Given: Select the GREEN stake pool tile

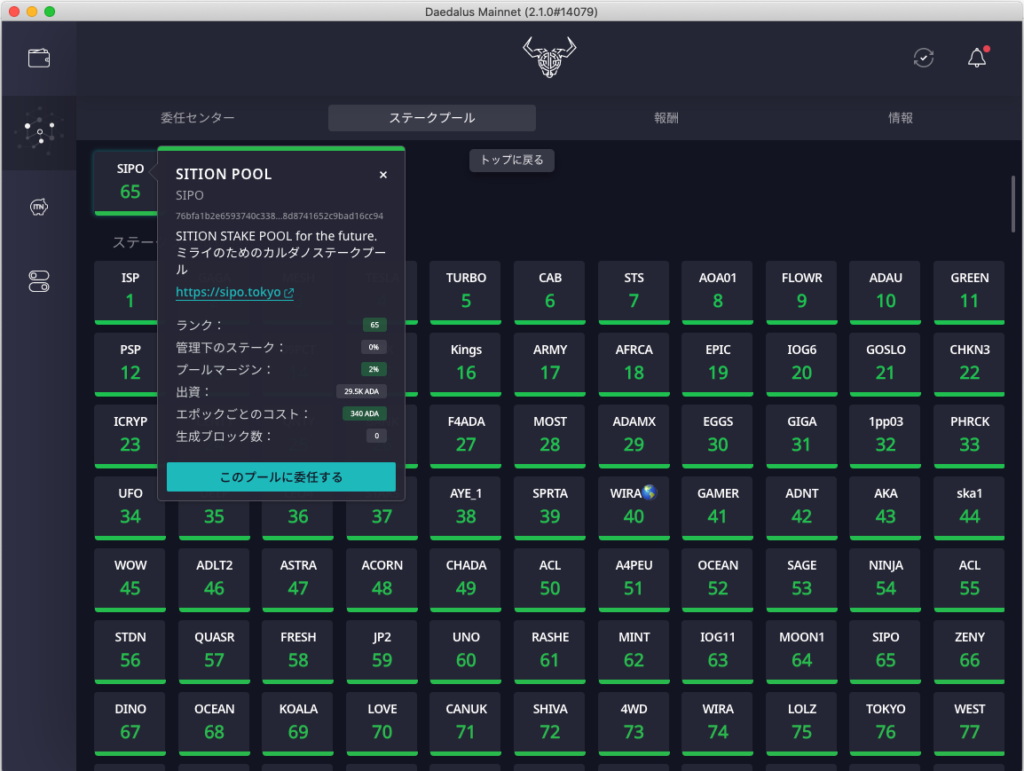Looking at the screenshot, I should [x=969, y=290].
